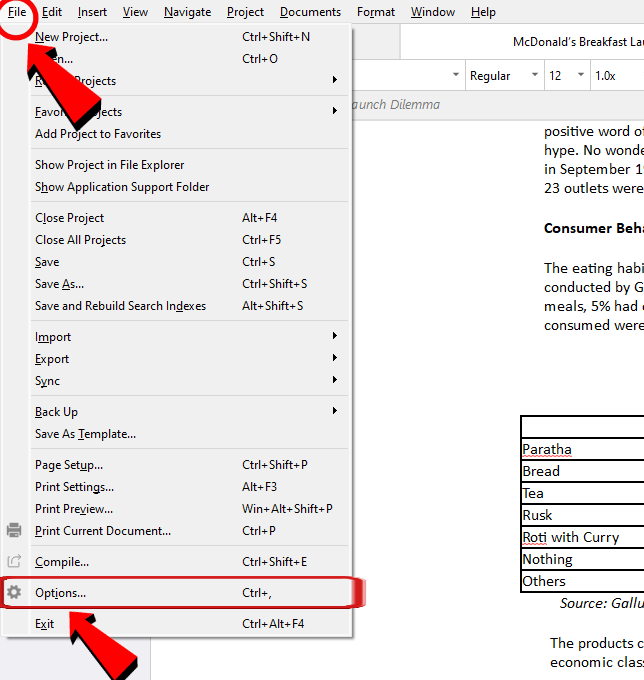
Task: Choose New Project from File menu
Action: coord(190,37)
